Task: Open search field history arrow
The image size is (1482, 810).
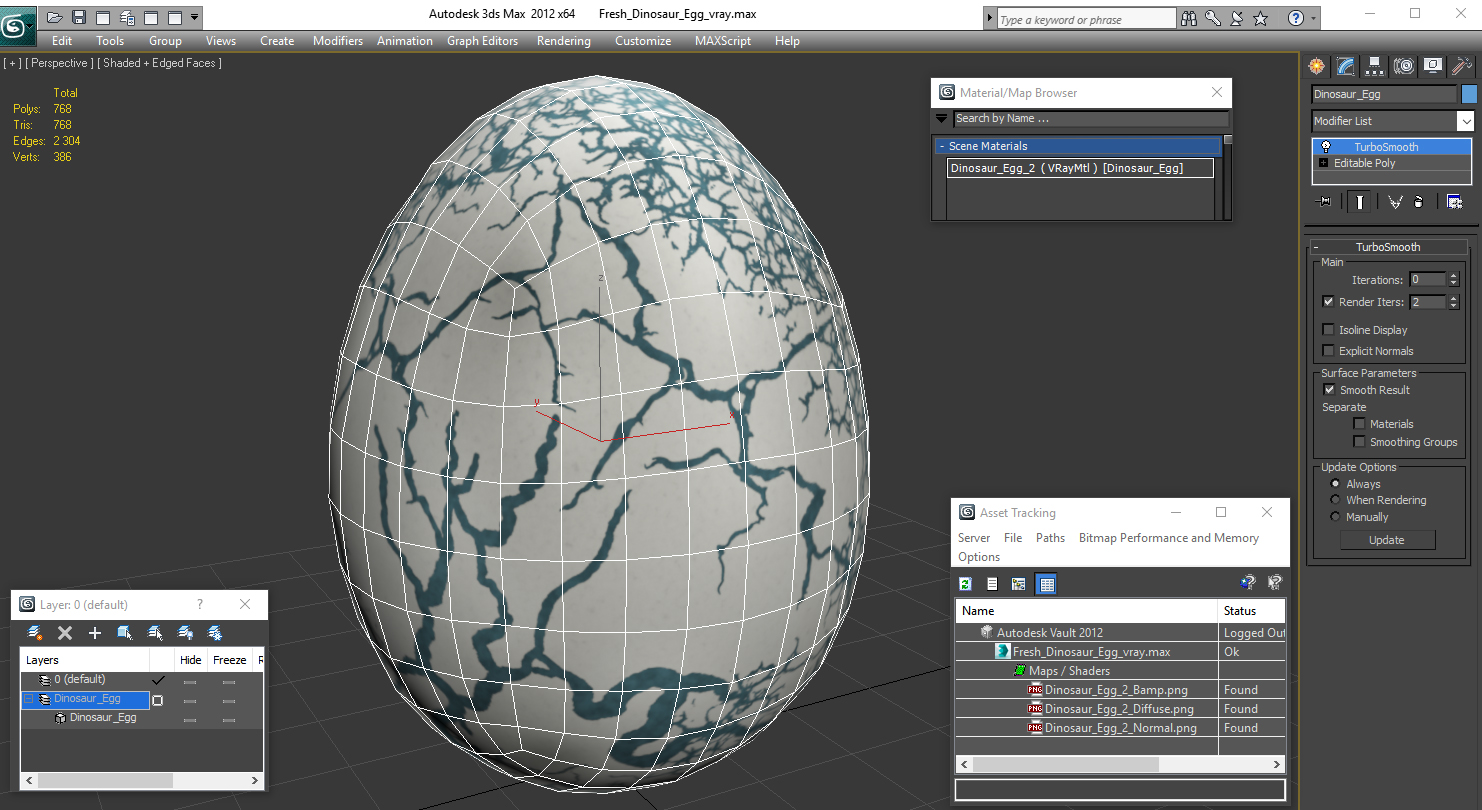Action: (x=990, y=19)
